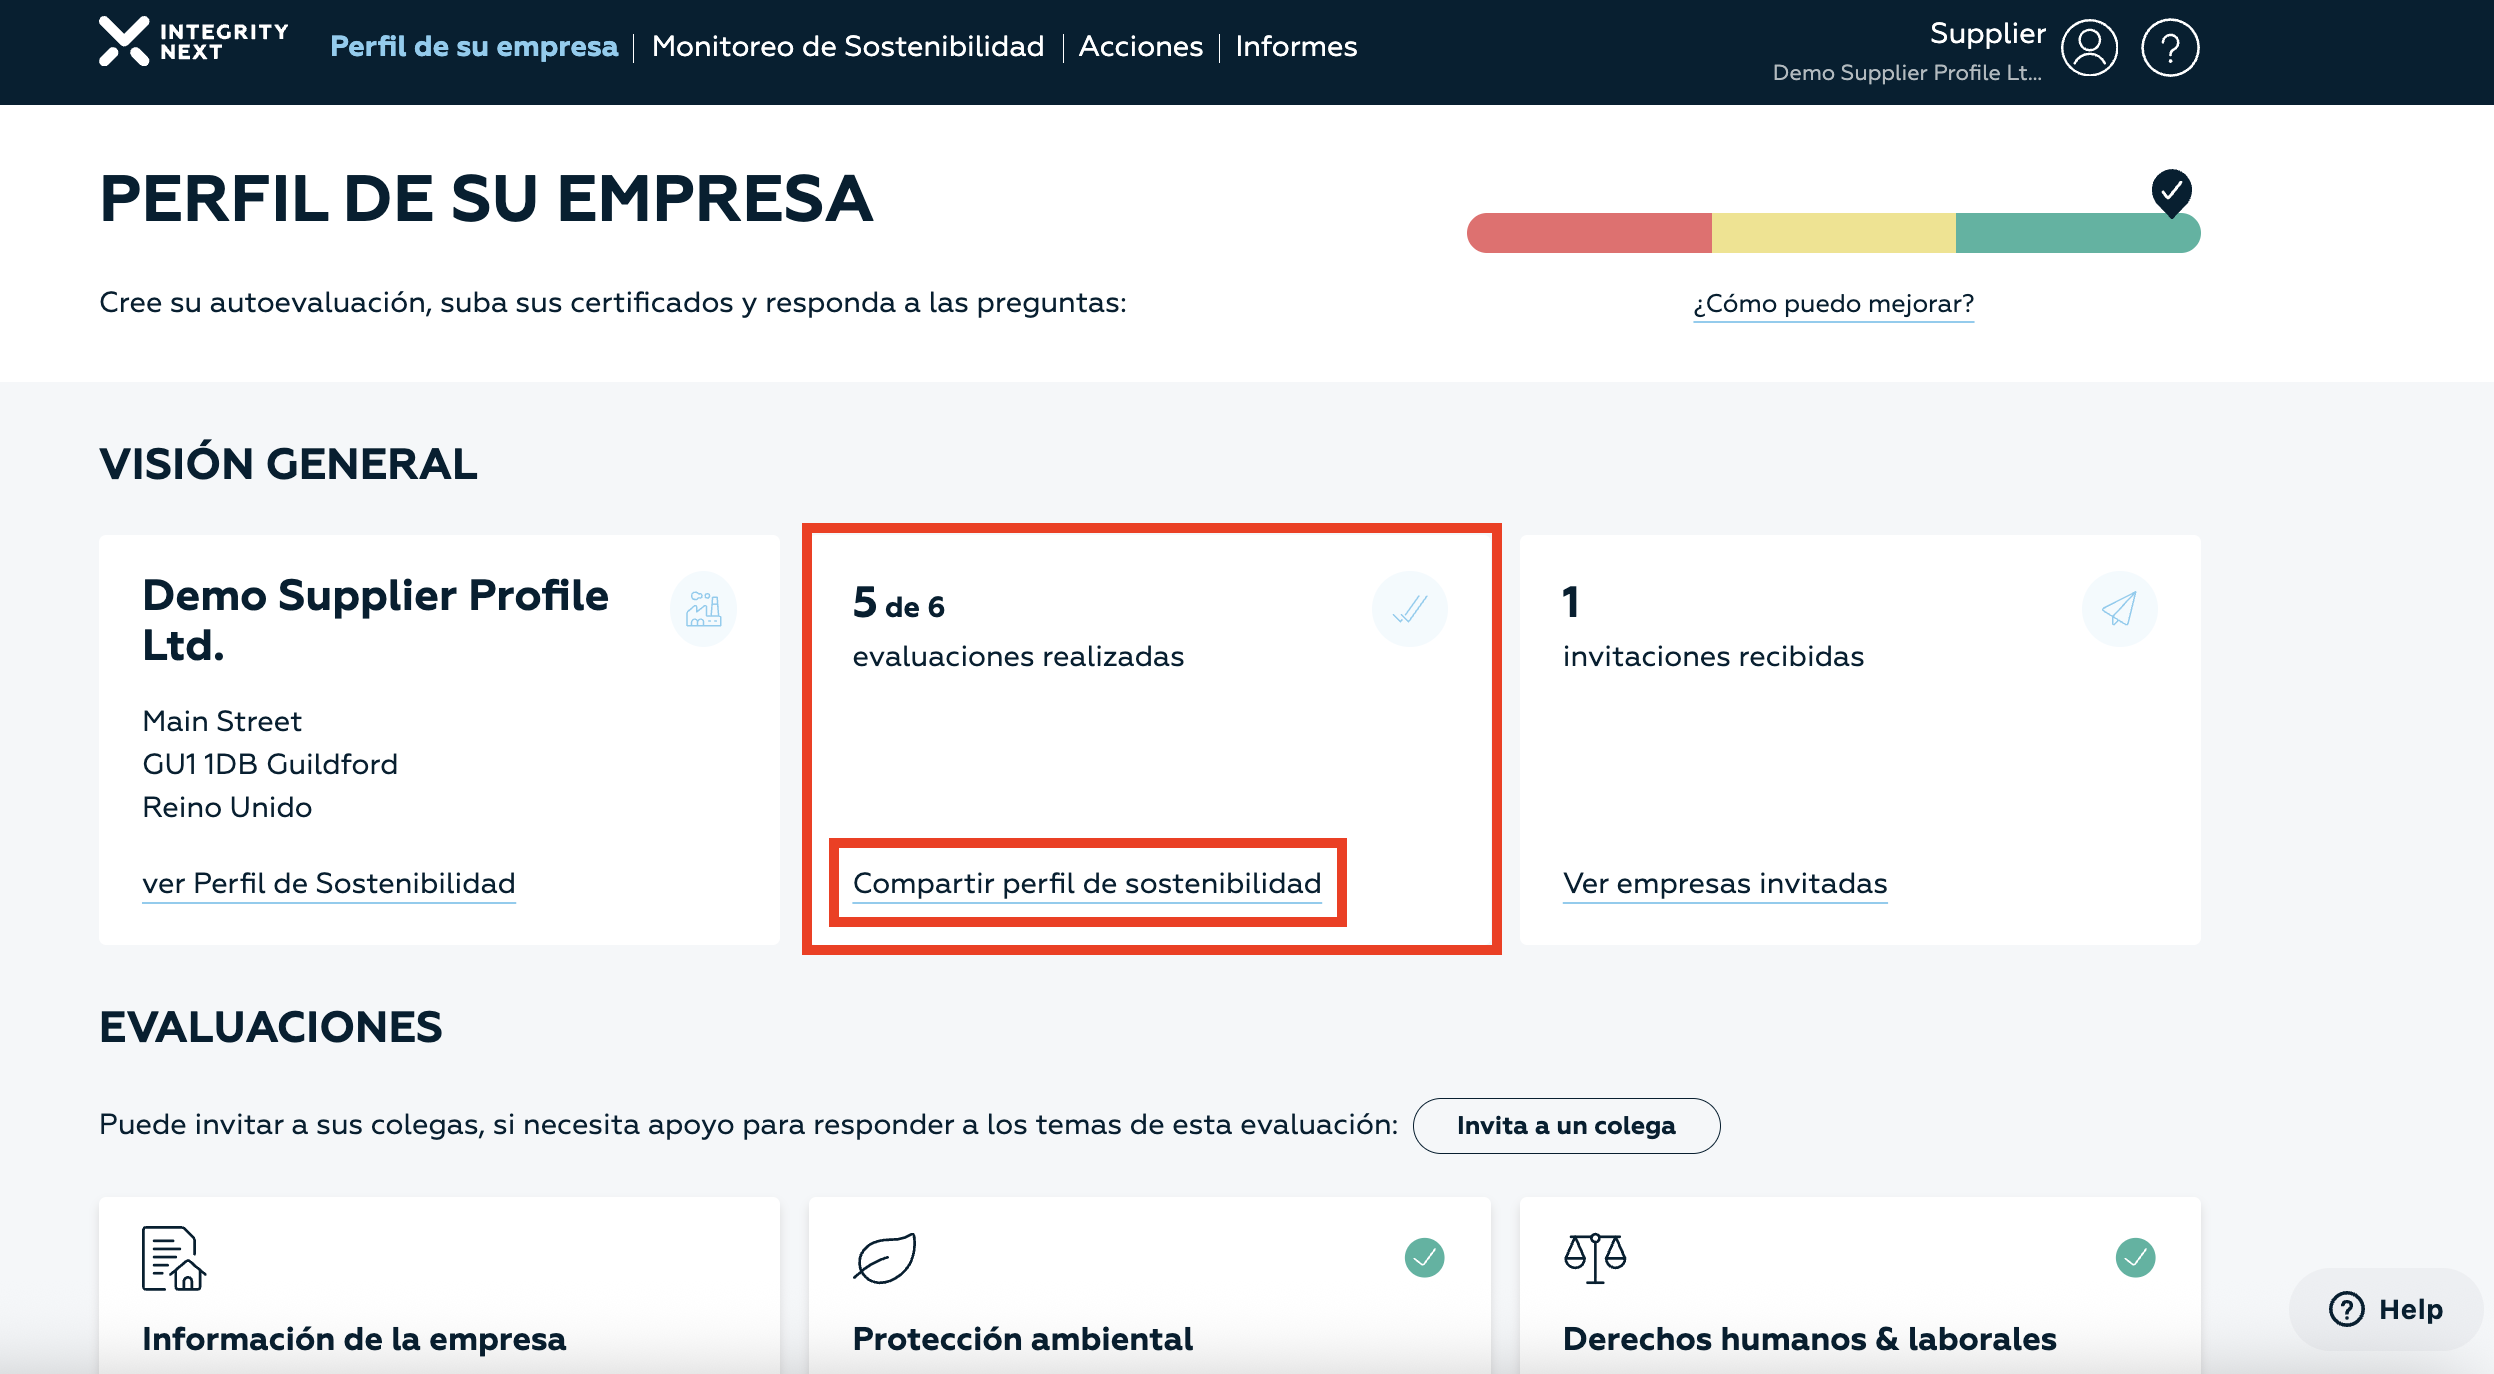Image resolution: width=2494 pixels, height=1374 pixels.
Task: Click the checkmark marker on the progress bar
Action: click(x=2171, y=190)
